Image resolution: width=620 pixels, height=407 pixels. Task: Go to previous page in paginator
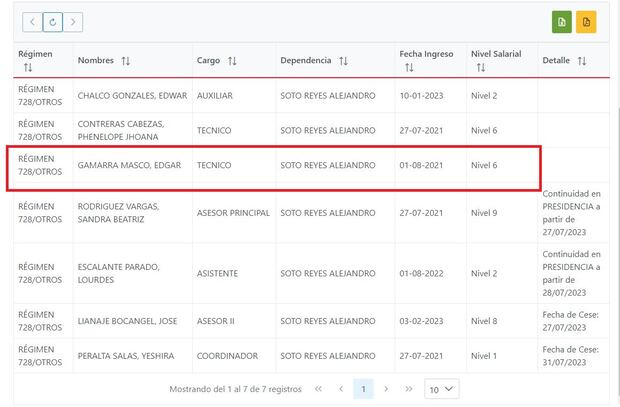point(341,388)
